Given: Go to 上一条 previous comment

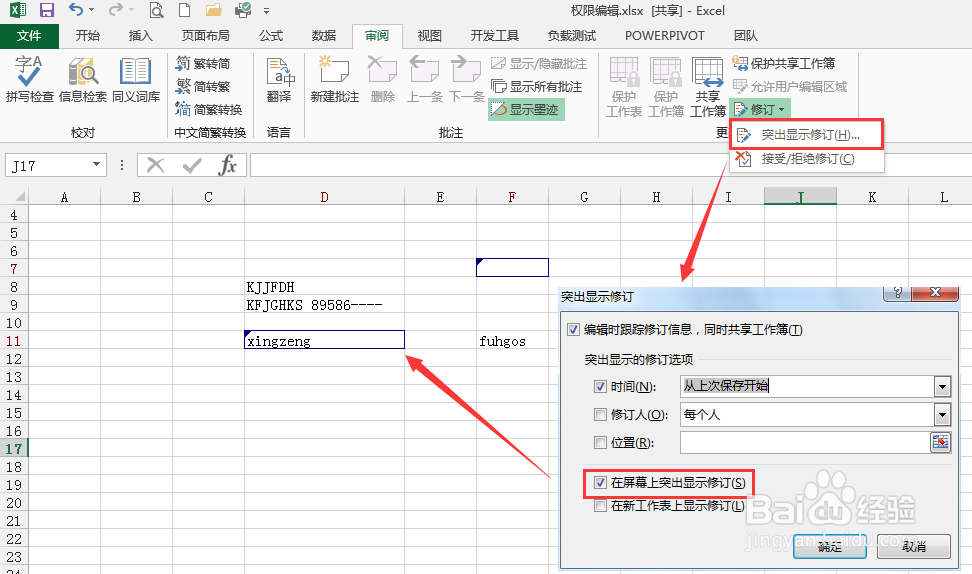Looking at the screenshot, I should pyautogui.click(x=425, y=79).
